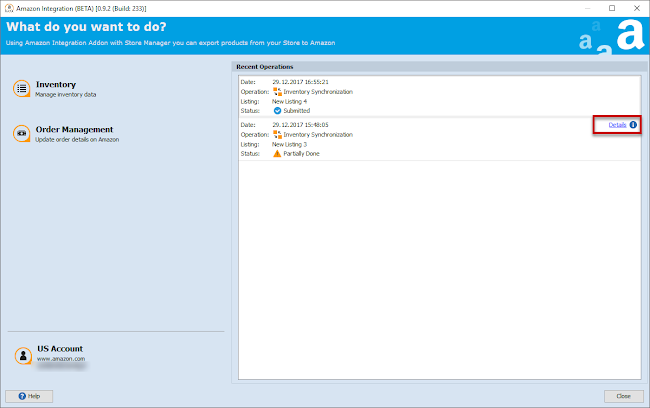Click 'Inventory Synchronization' text for New Listing 3
The height and width of the screenshot is (408, 650).
(318, 134)
